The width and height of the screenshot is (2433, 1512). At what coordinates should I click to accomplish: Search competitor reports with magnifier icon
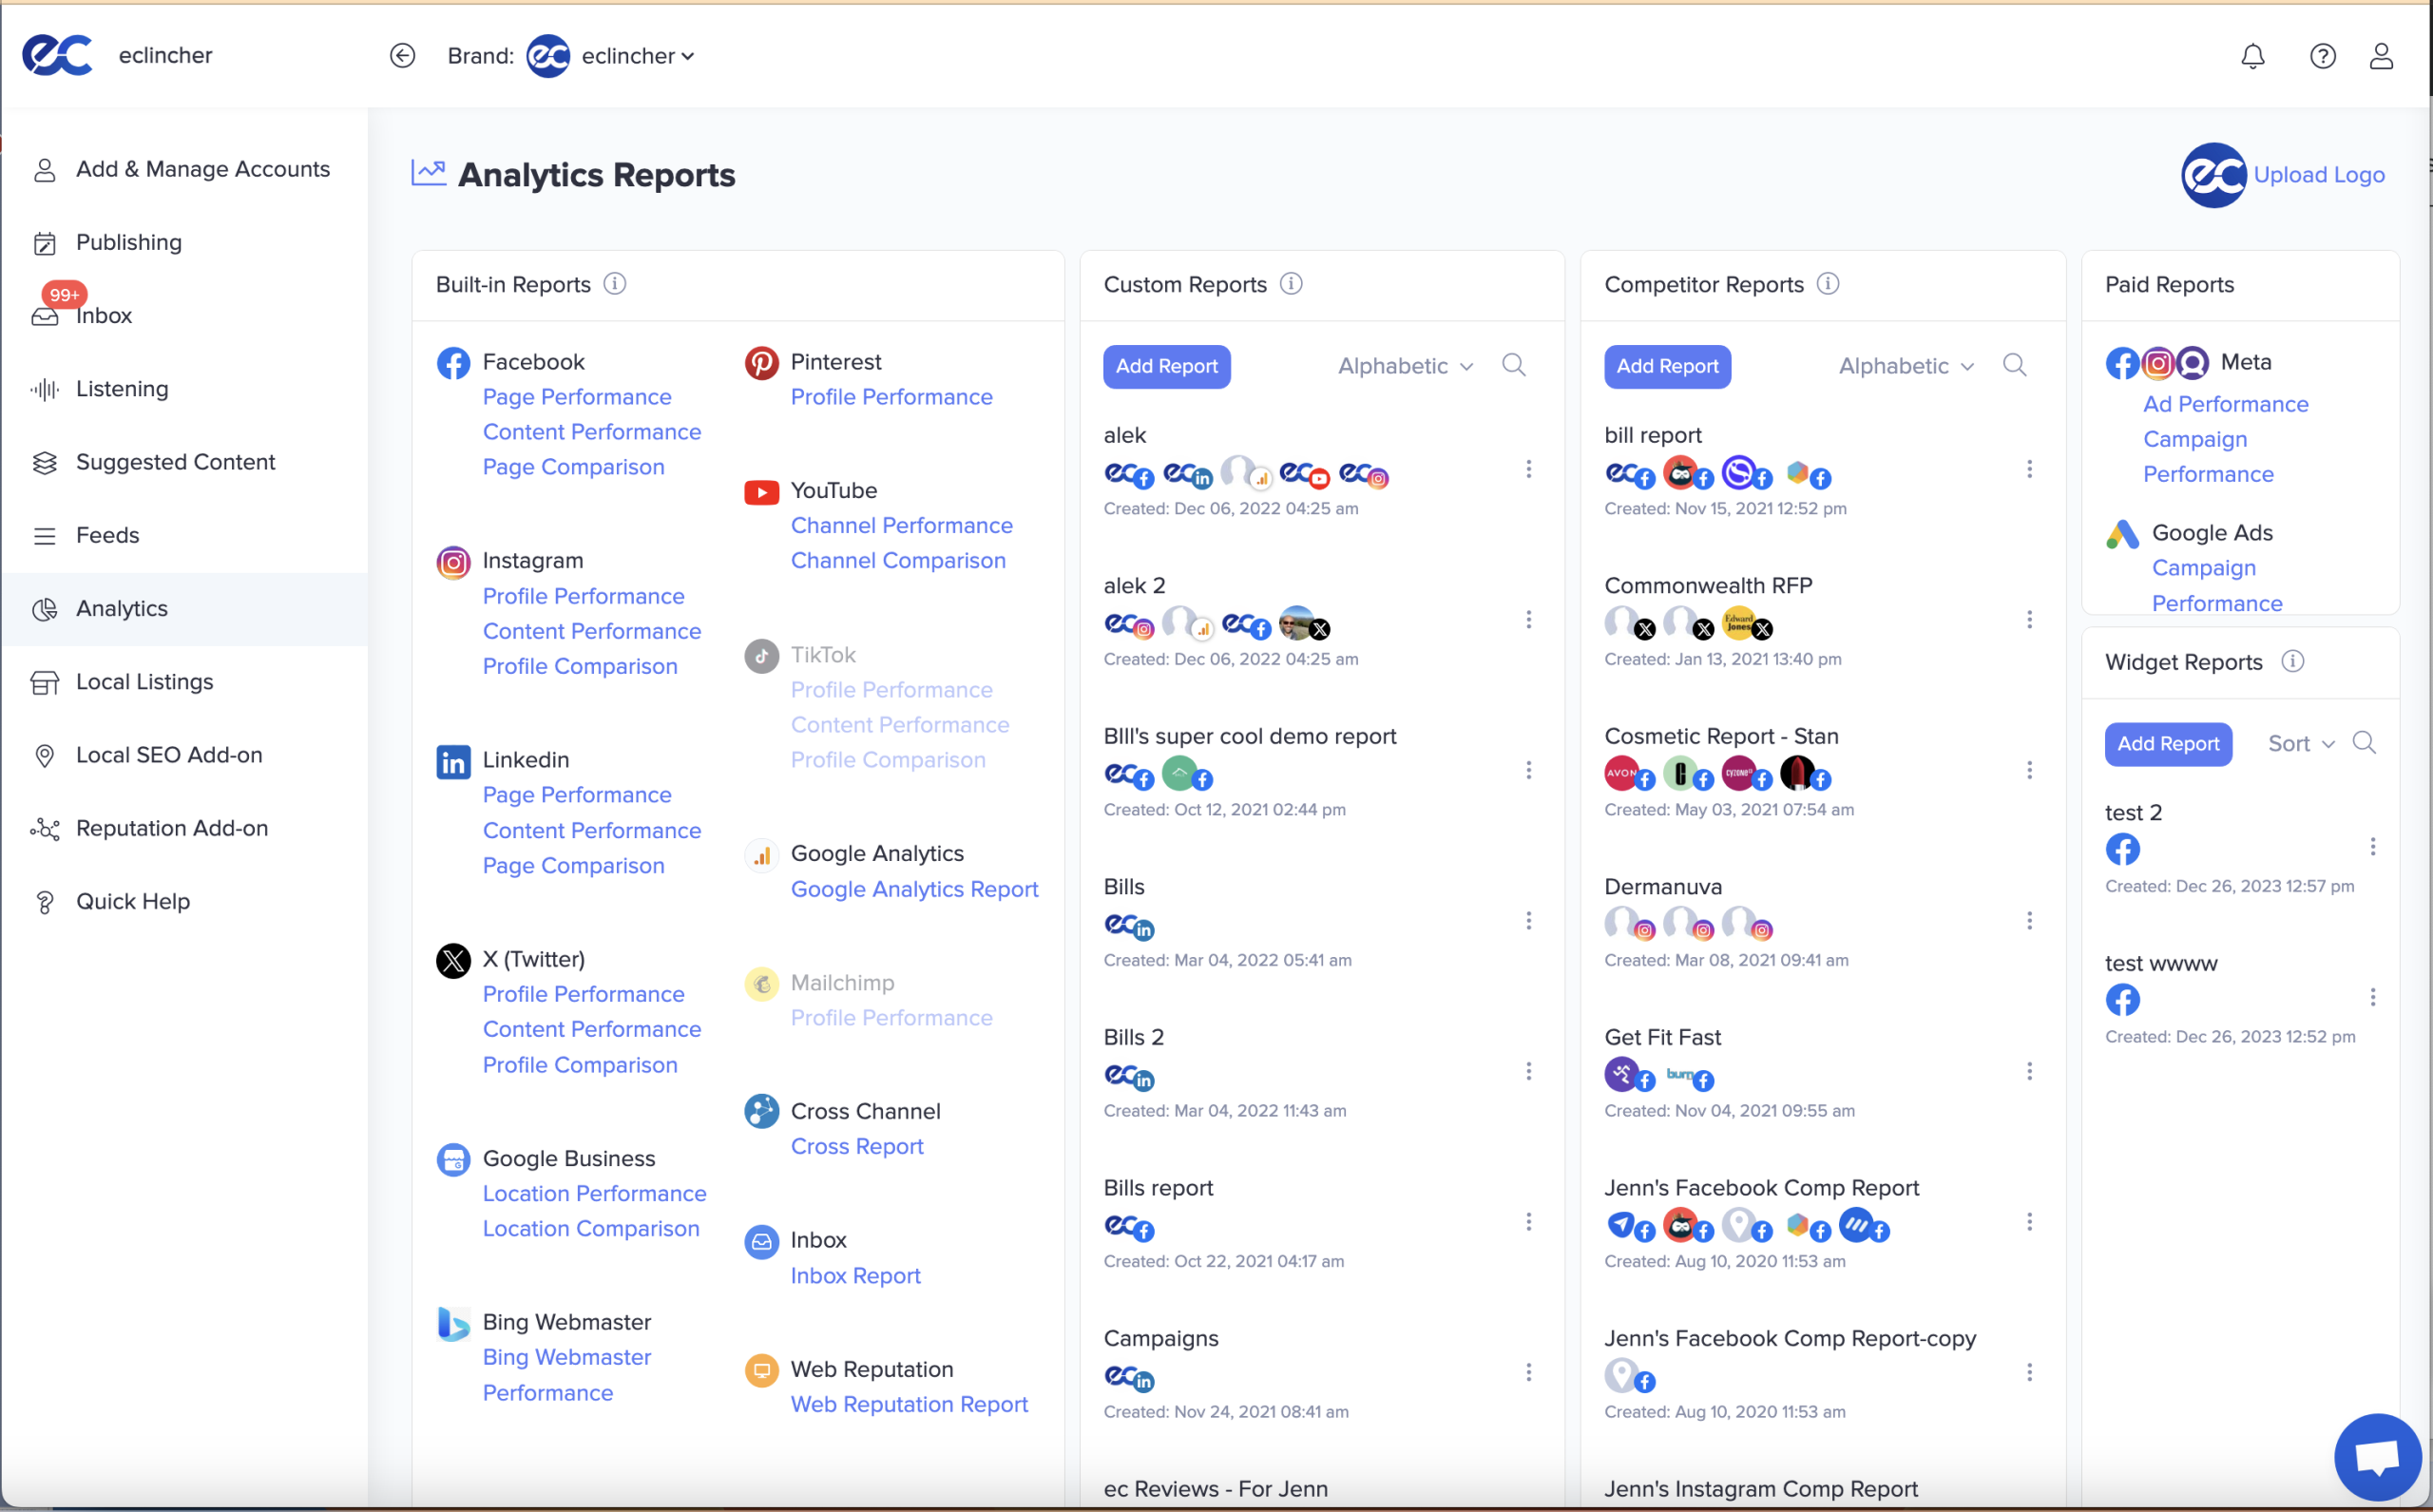point(2014,365)
